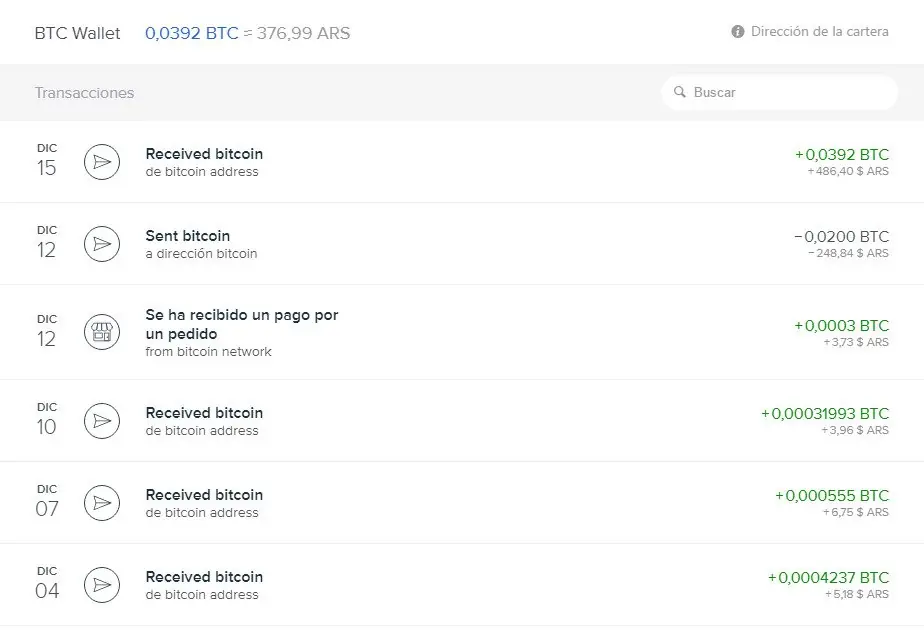Select the 'Se ha recibido un pago' entry
Image resolution: width=924 pixels, height=630 pixels.
coord(242,324)
